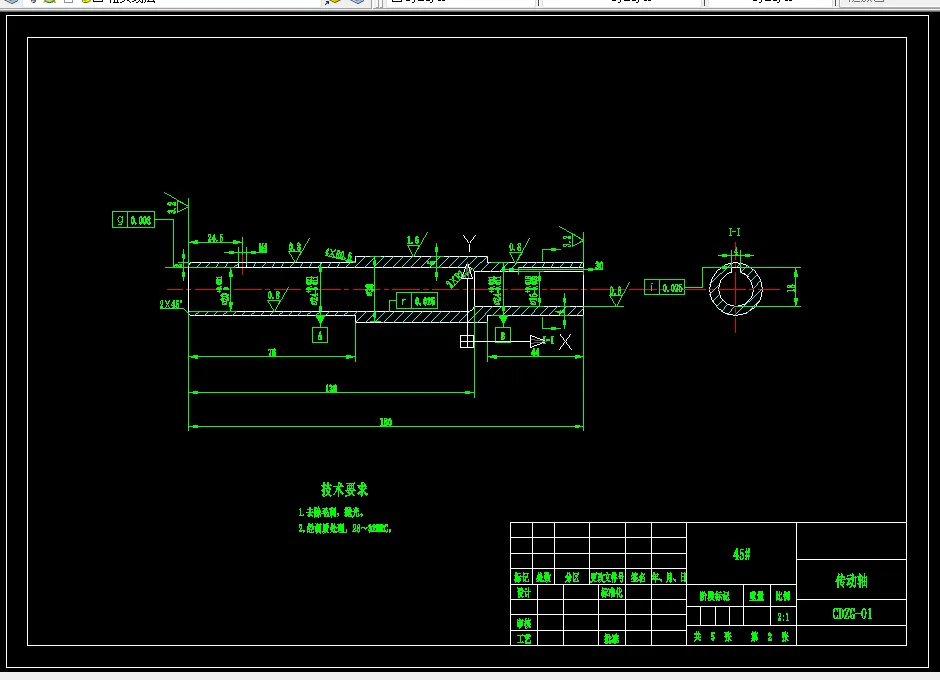Viewport: 940px width, 680px height.
Task: Select the 技术要求 heading
Action: pos(345,489)
